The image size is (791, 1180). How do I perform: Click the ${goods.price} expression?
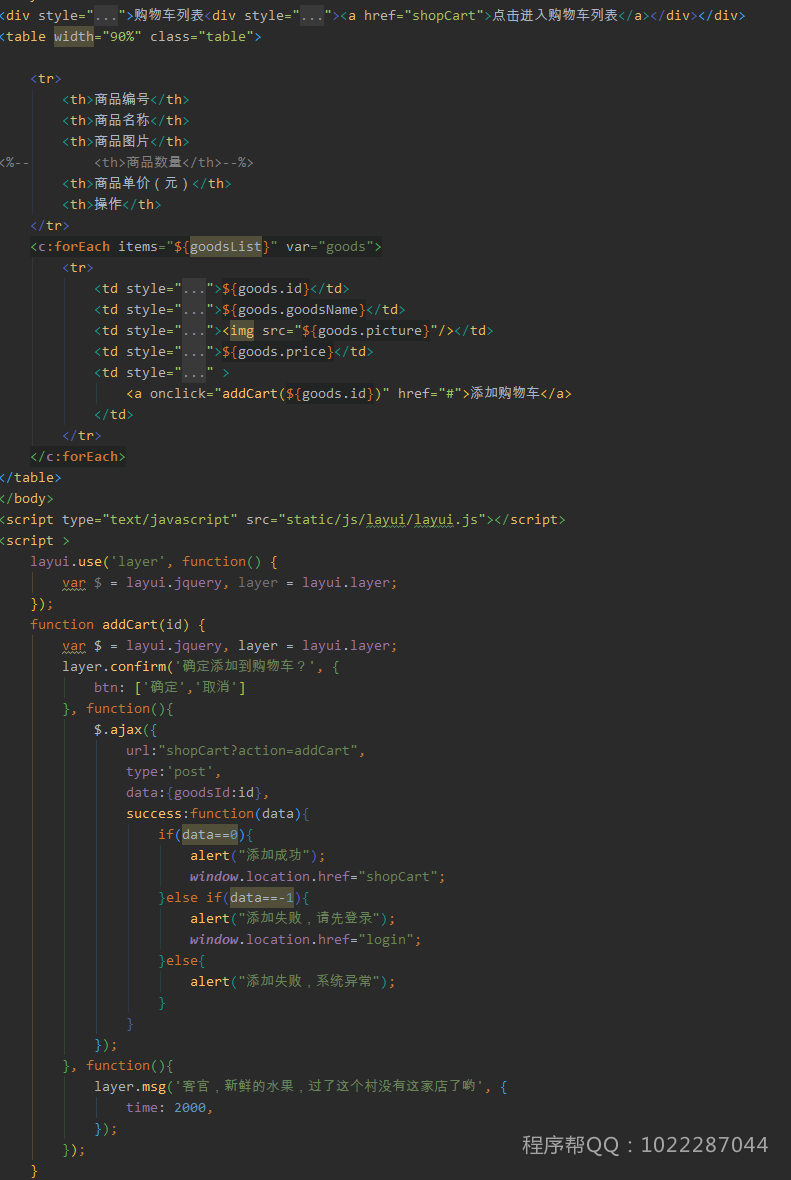pos(278,351)
